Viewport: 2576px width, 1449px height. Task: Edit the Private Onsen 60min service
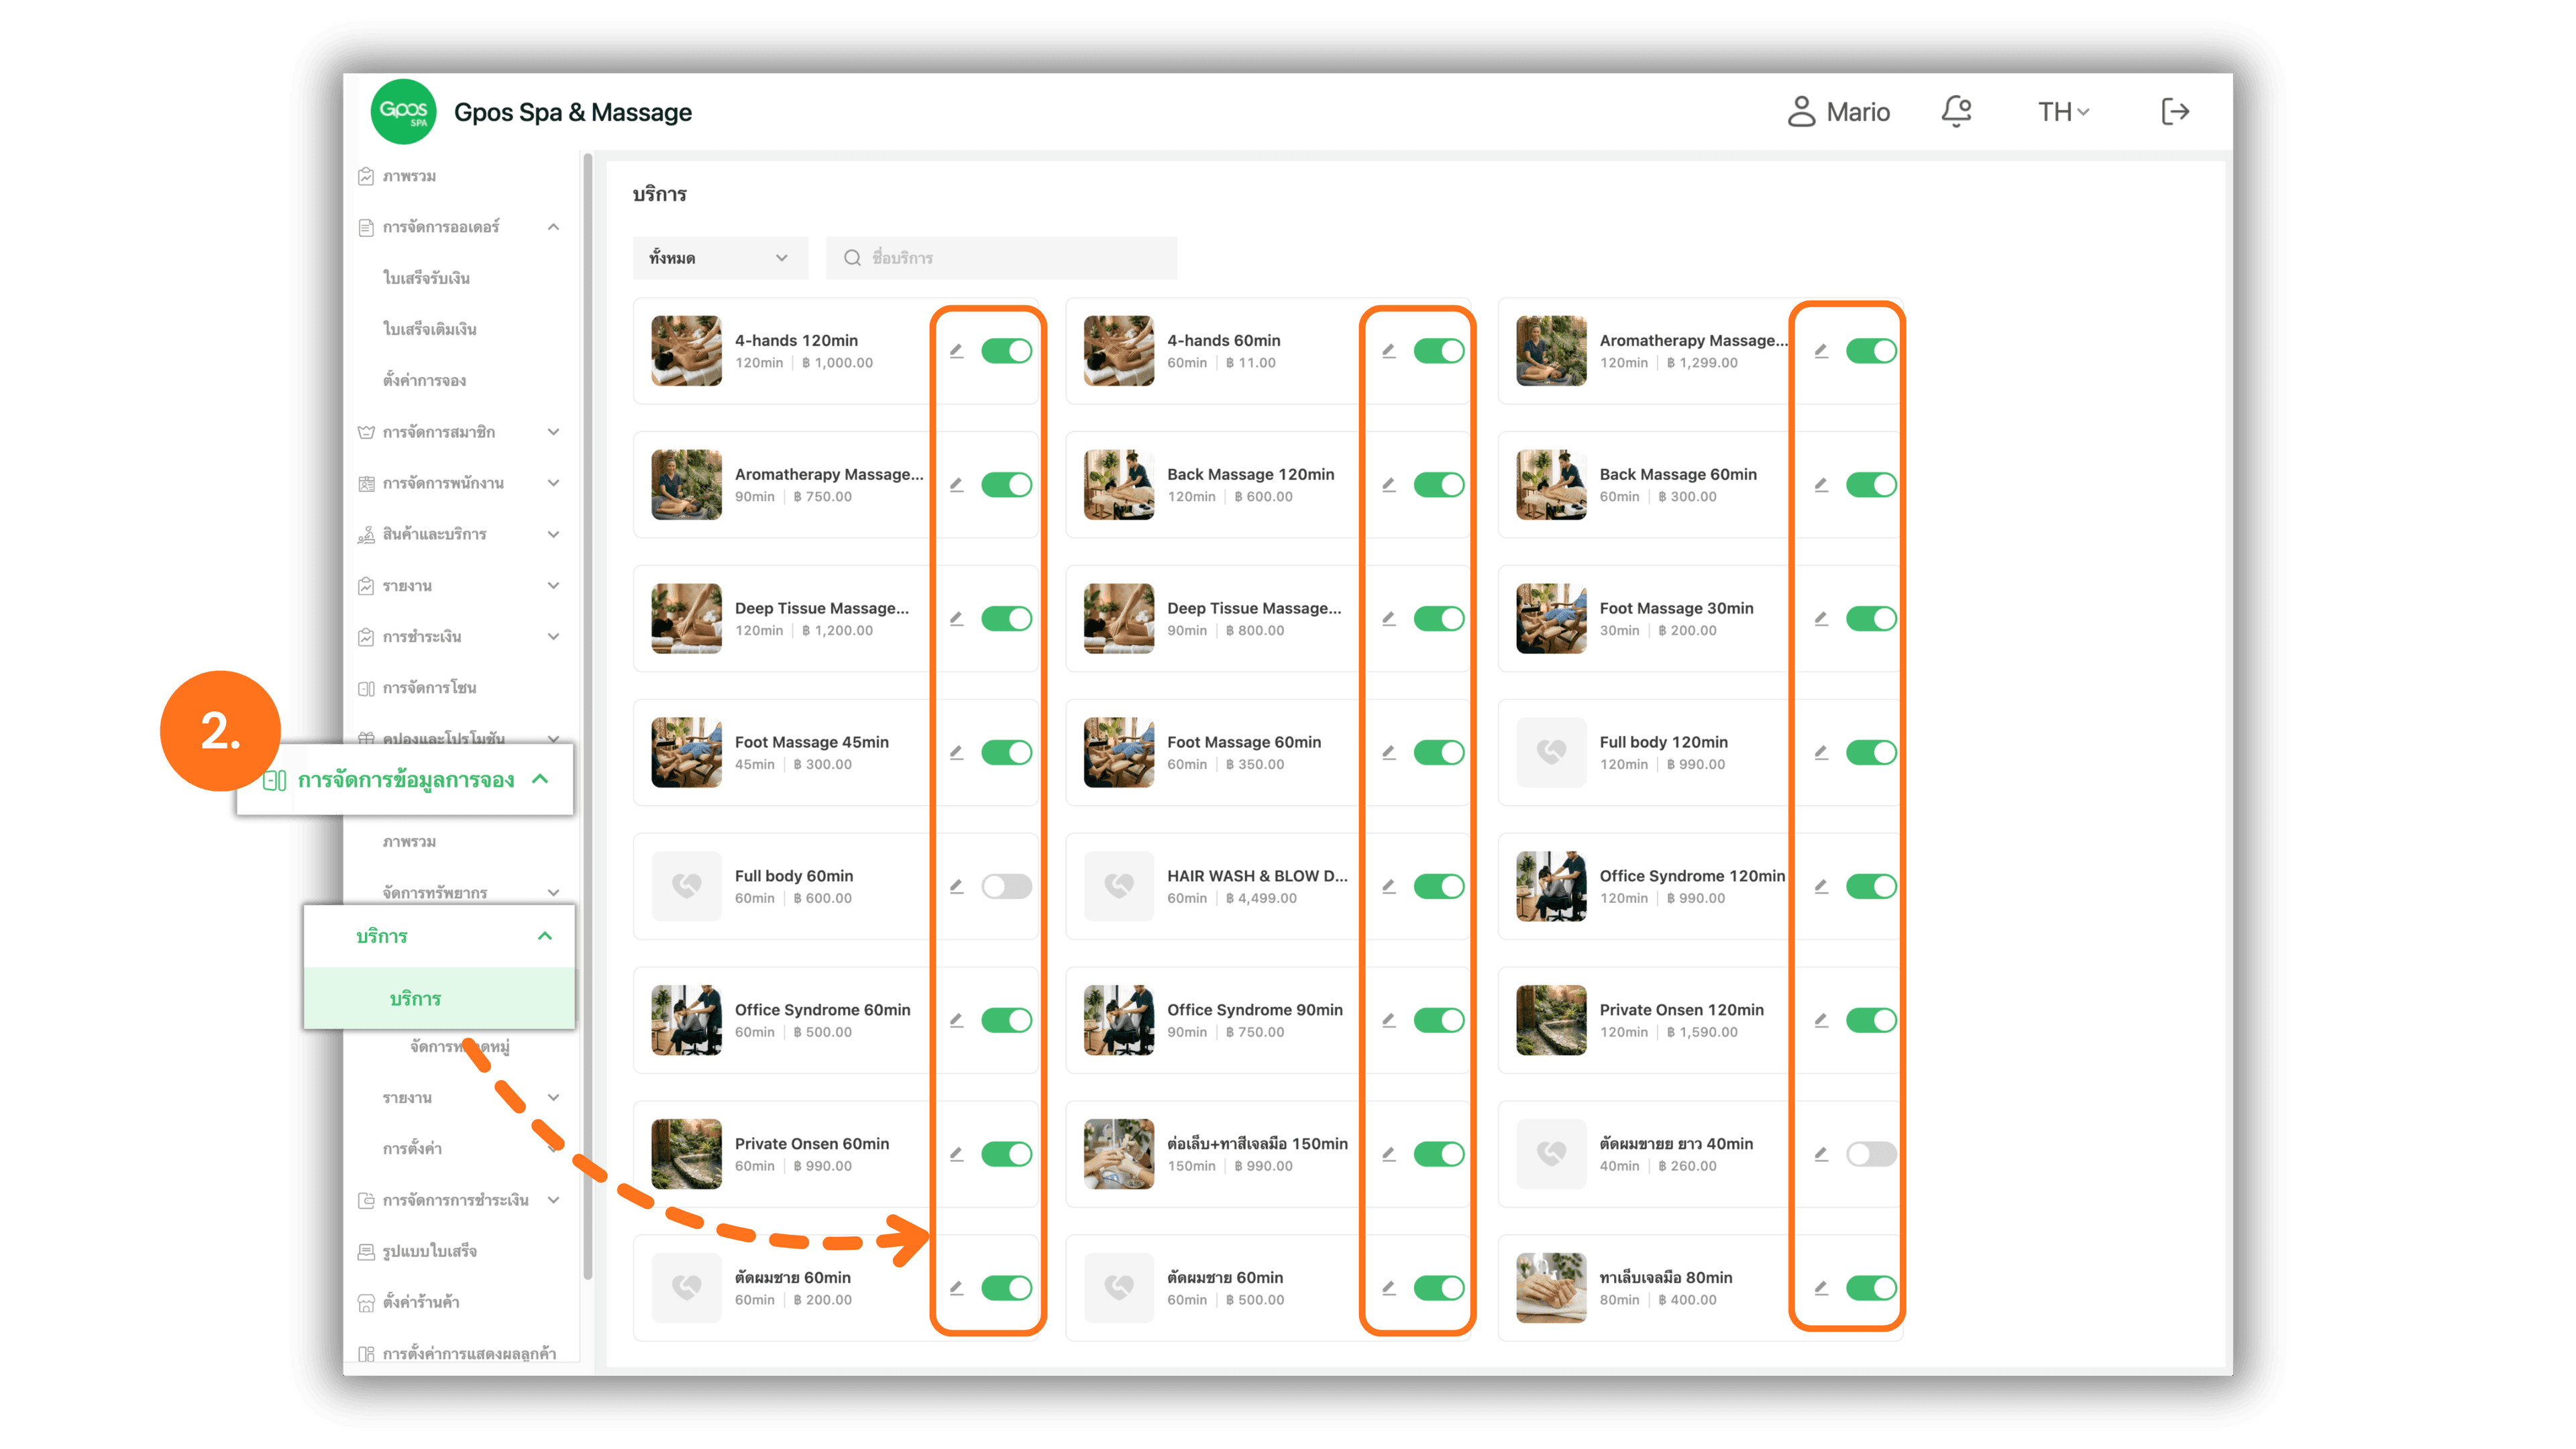[x=956, y=1155]
